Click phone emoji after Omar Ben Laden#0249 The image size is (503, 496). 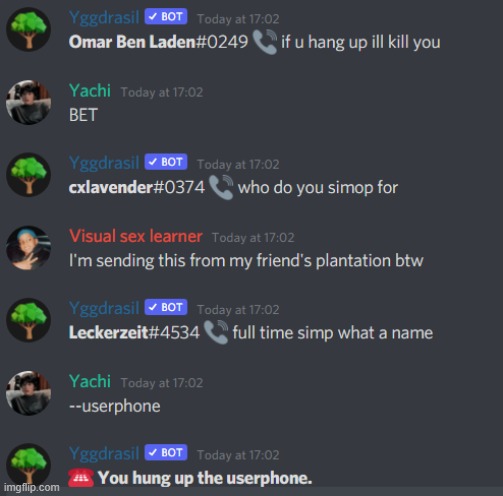pyautogui.click(x=265, y=42)
